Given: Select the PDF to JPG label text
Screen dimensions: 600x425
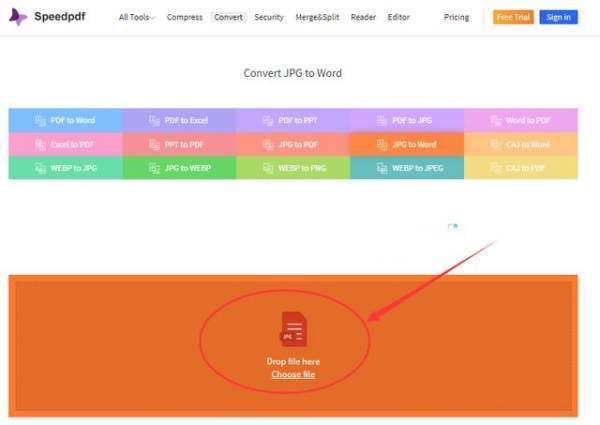Looking at the screenshot, I should [x=412, y=120].
